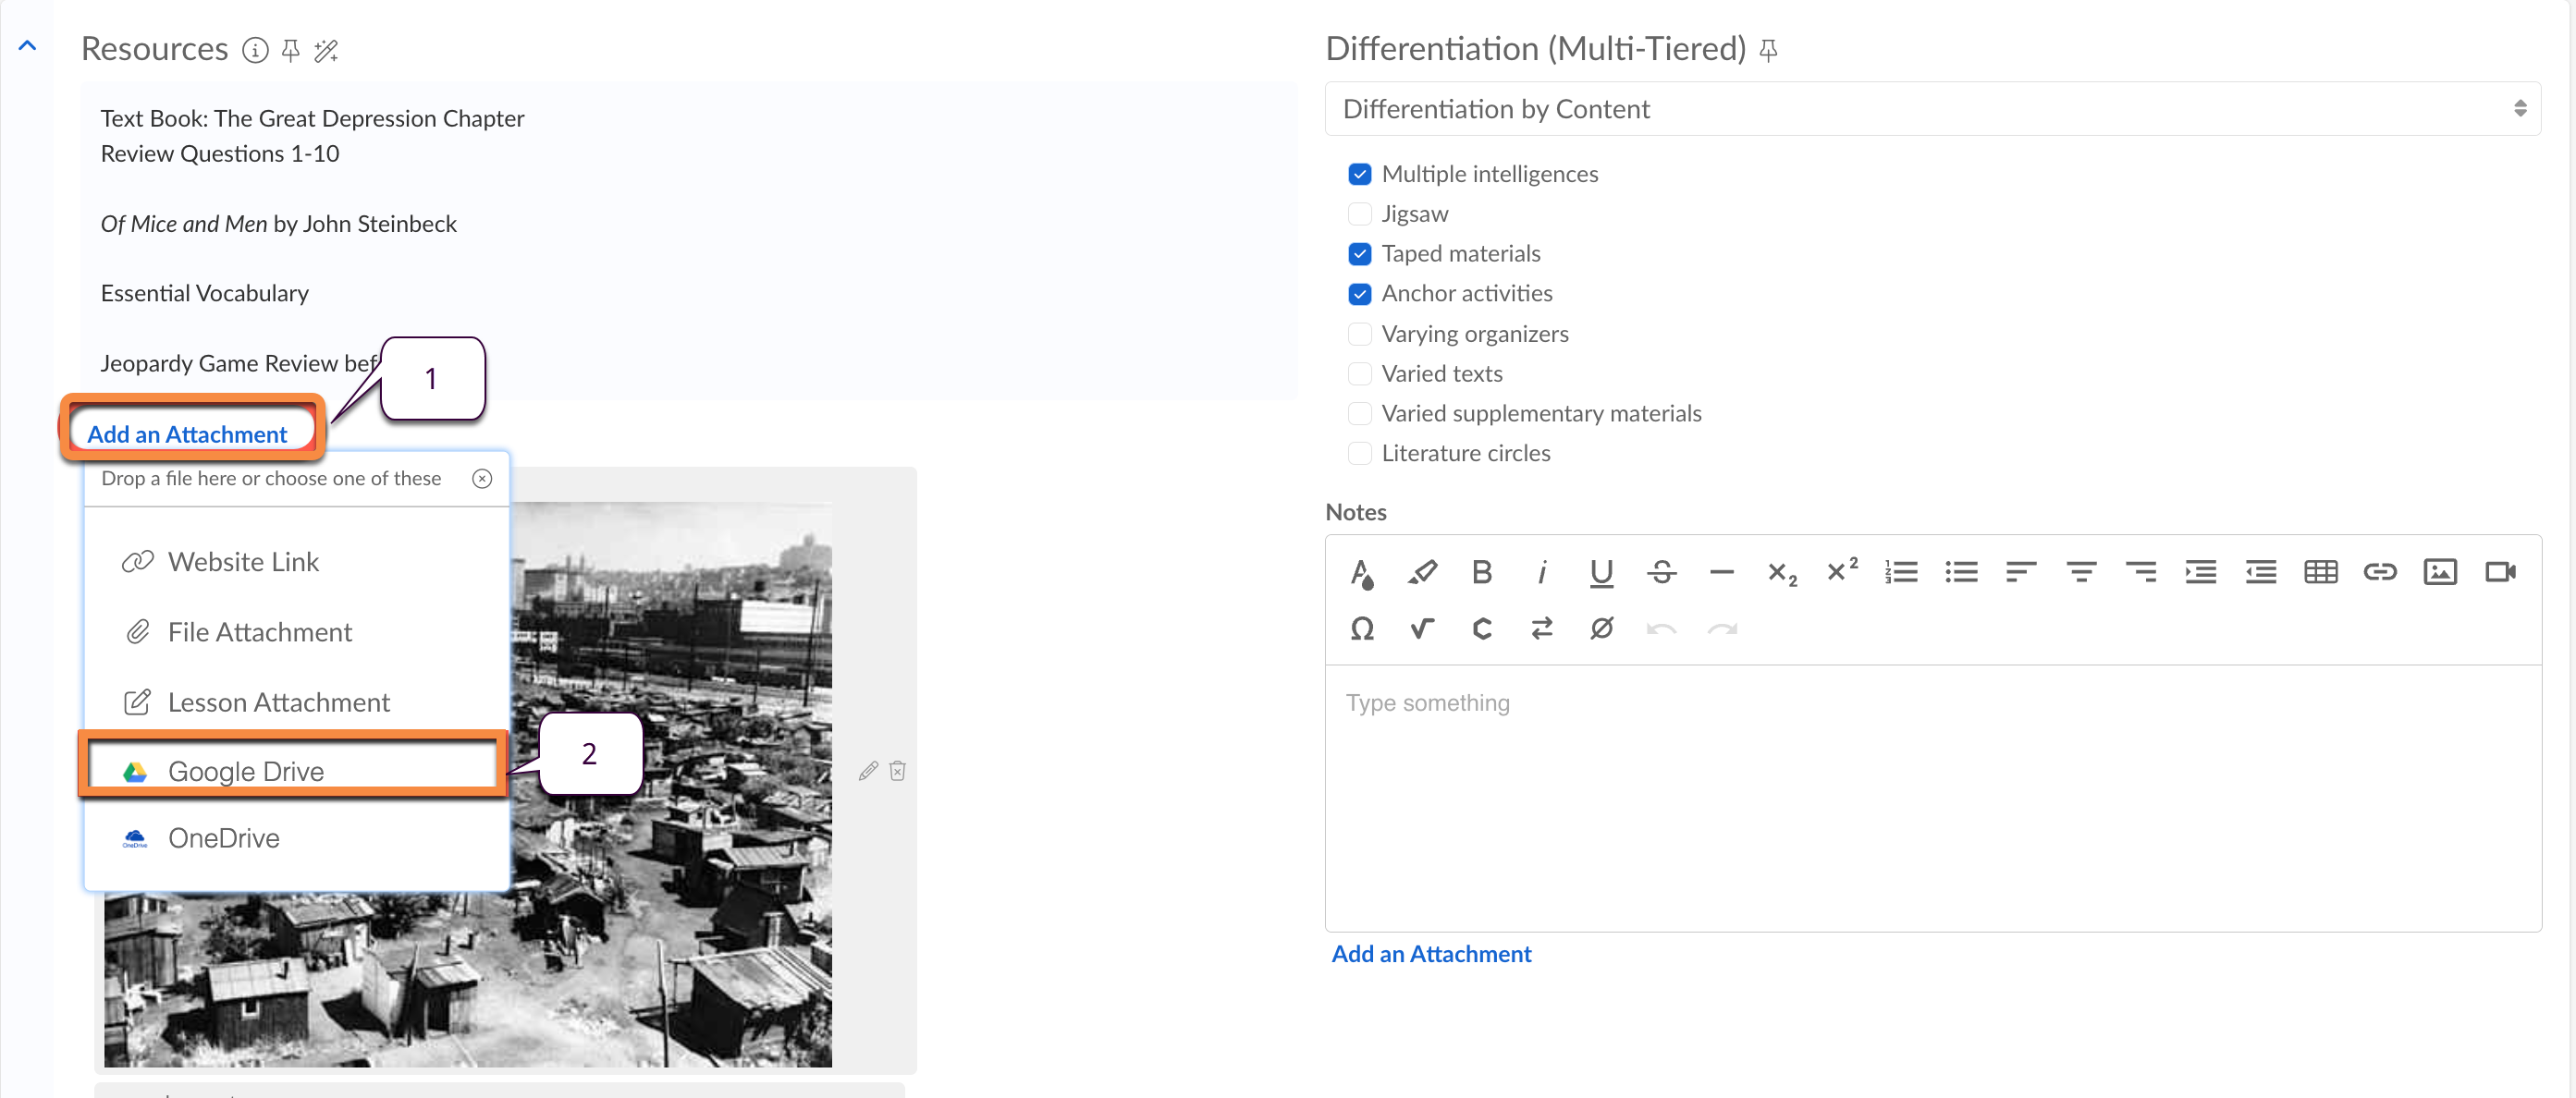Click Add an Attachment under Notes
Image resolution: width=2576 pixels, height=1098 pixels.
(x=1430, y=954)
